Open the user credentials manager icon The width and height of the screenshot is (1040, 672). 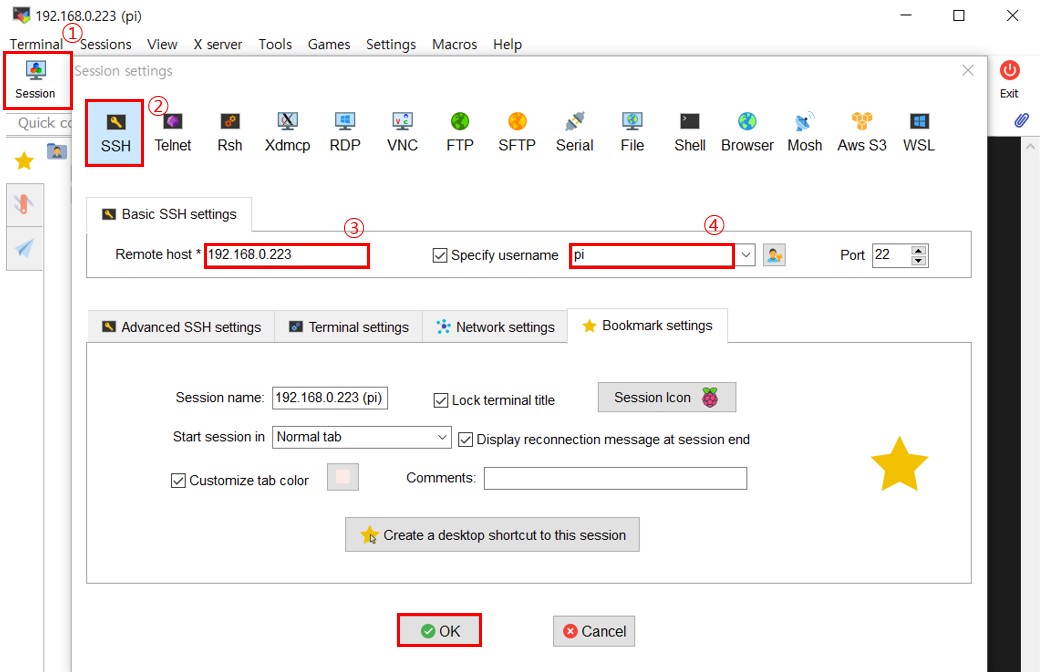pos(774,255)
